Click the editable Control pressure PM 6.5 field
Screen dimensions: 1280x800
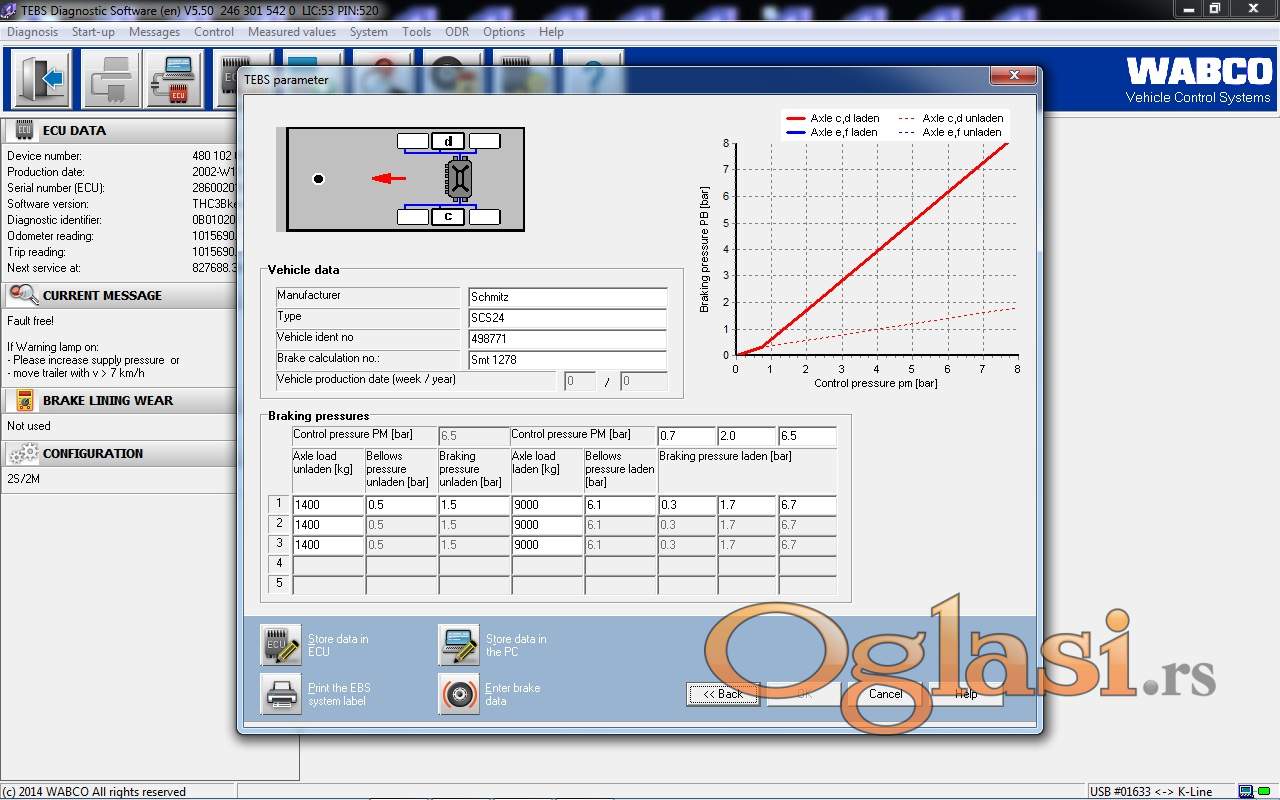[x=807, y=436]
